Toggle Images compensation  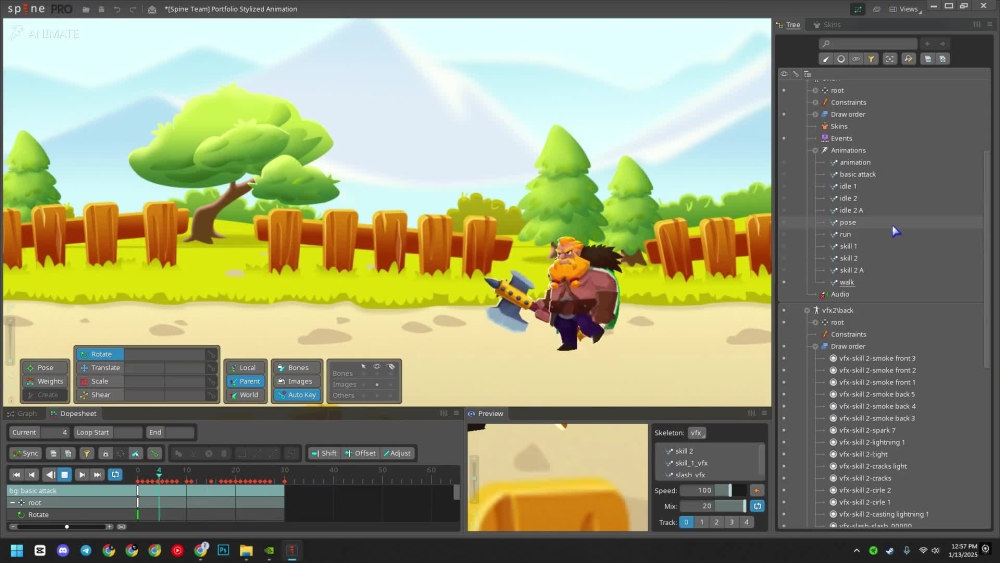coord(297,381)
